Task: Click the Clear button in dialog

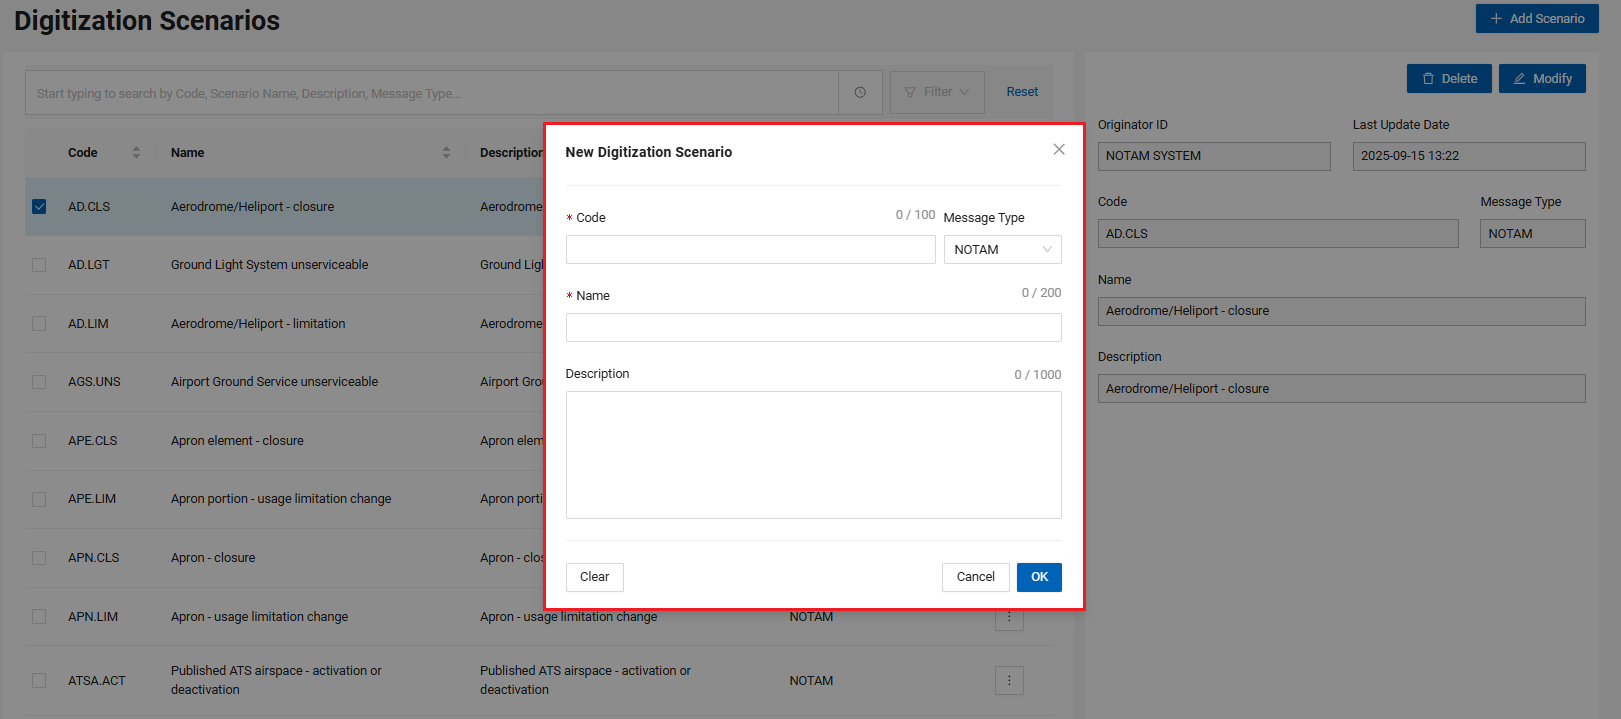Action: 594,577
